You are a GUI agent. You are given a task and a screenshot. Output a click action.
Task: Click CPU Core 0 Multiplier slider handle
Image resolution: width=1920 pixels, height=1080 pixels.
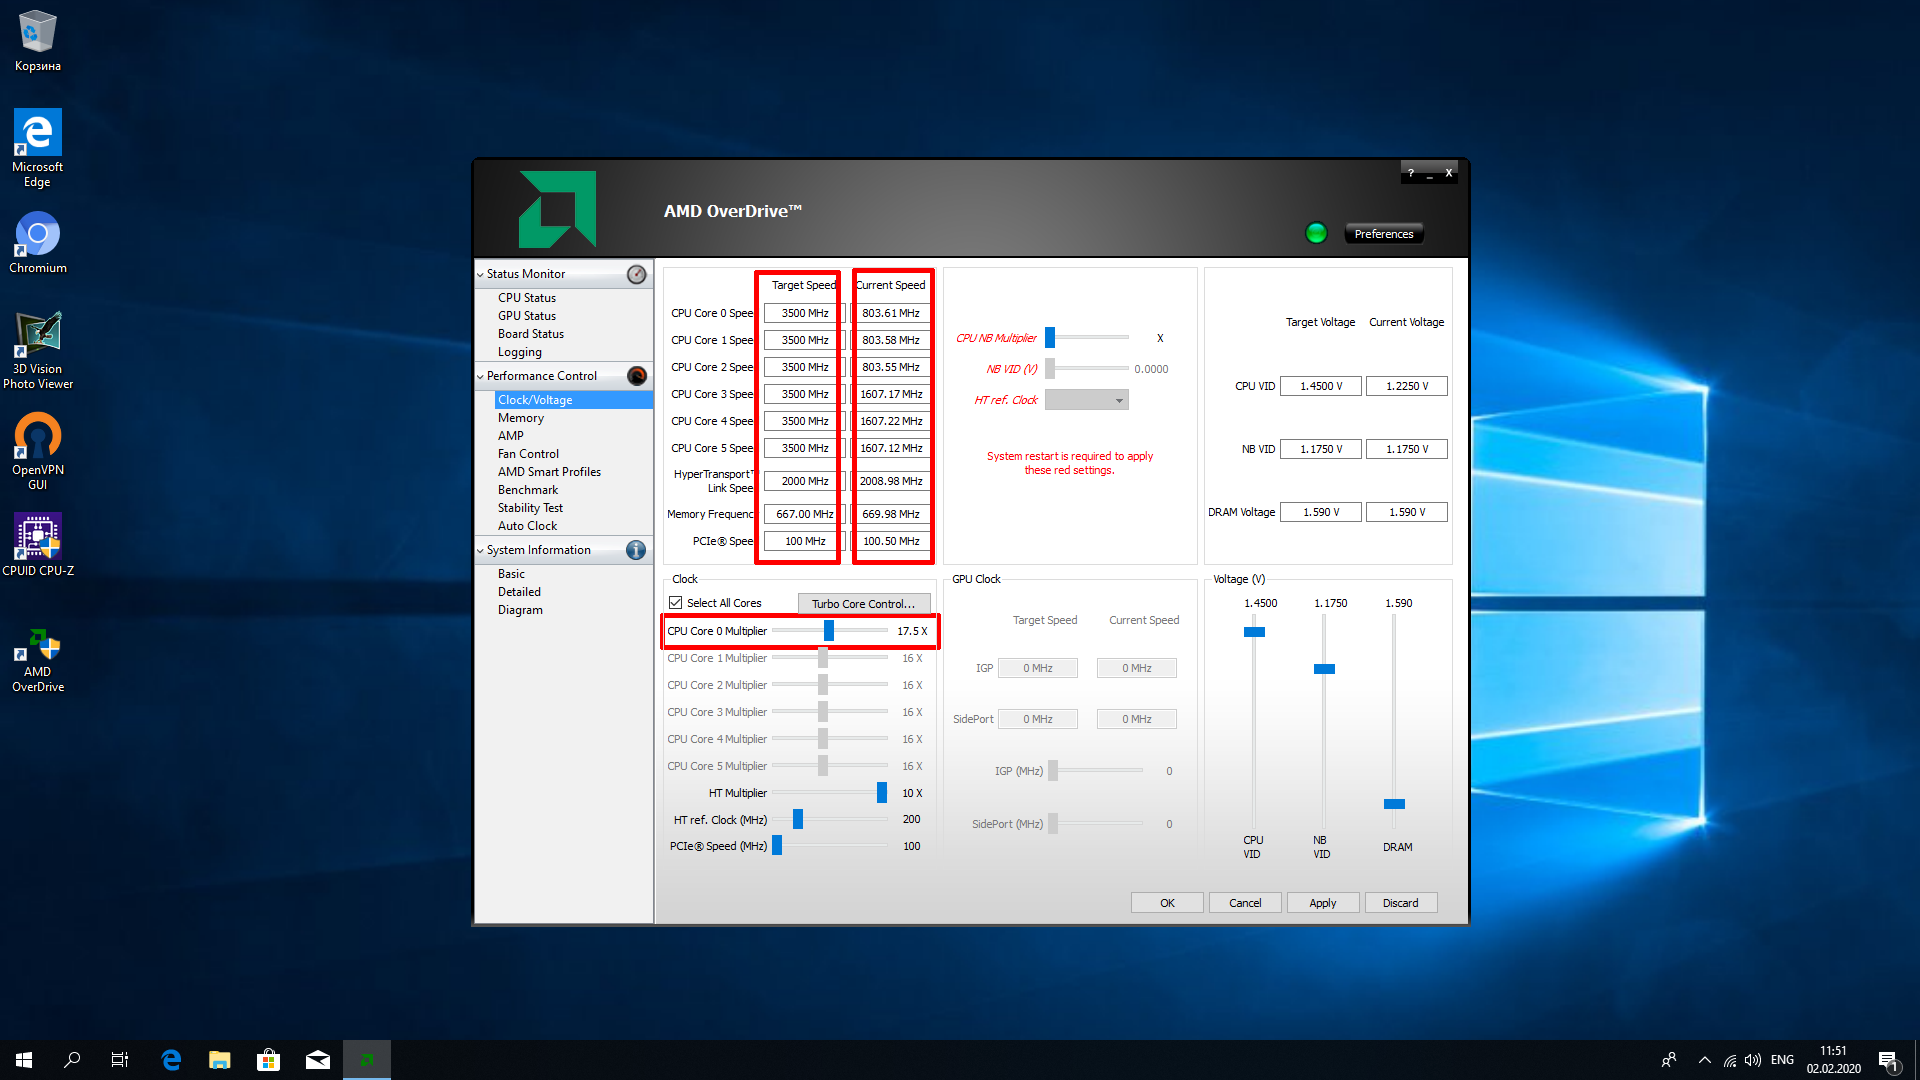tap(829, 631)
